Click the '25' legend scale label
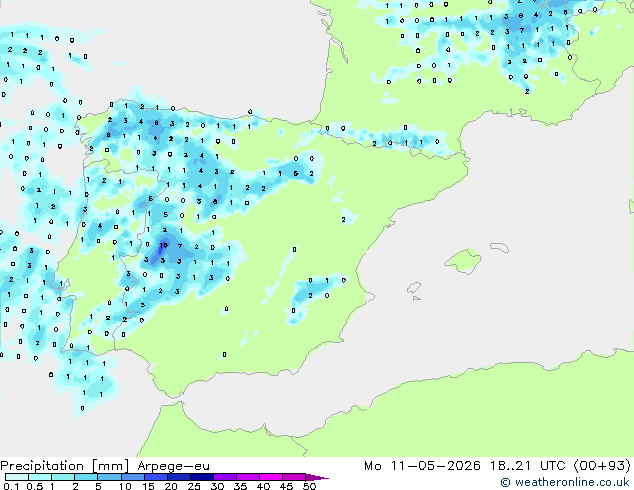The width and height of the screenshot is (634, 490). click(194, 486)
